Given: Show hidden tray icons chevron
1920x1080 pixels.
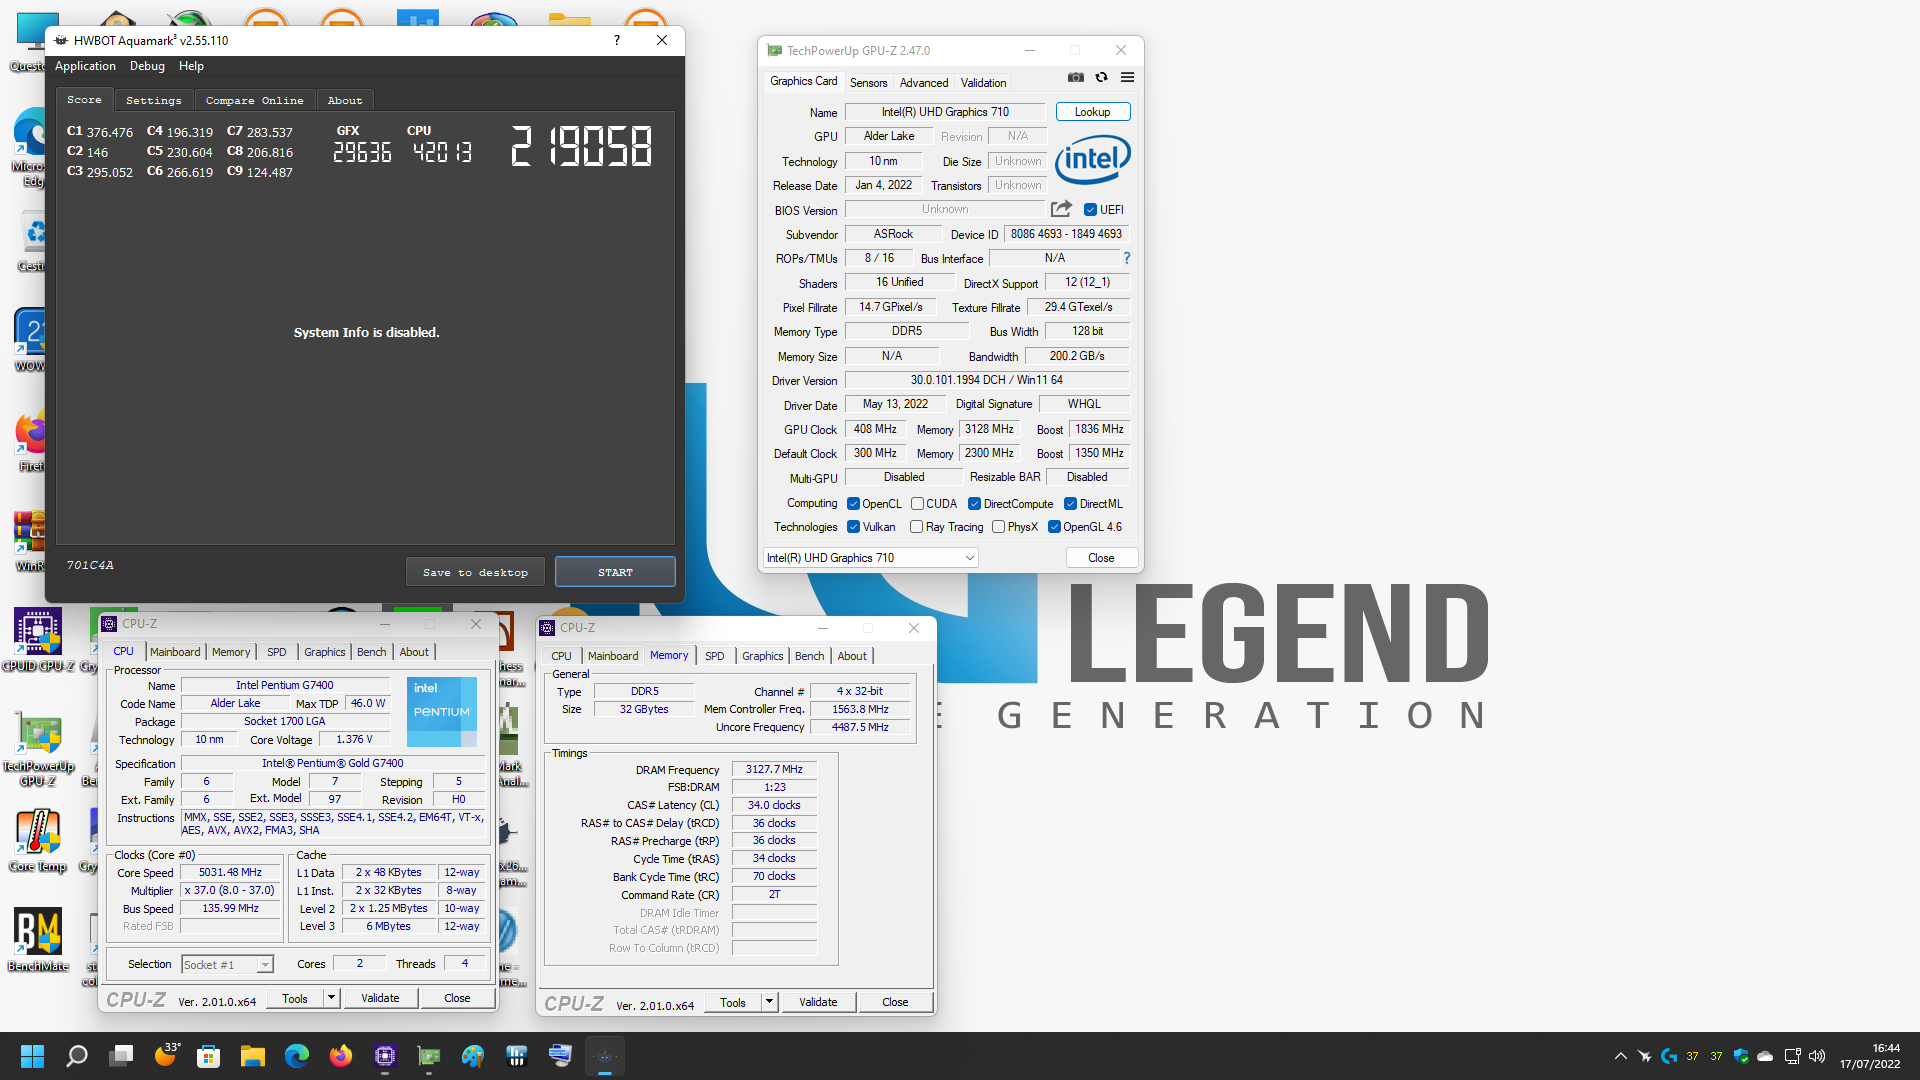Looking at the screenshot, I should [1620, 1056].
